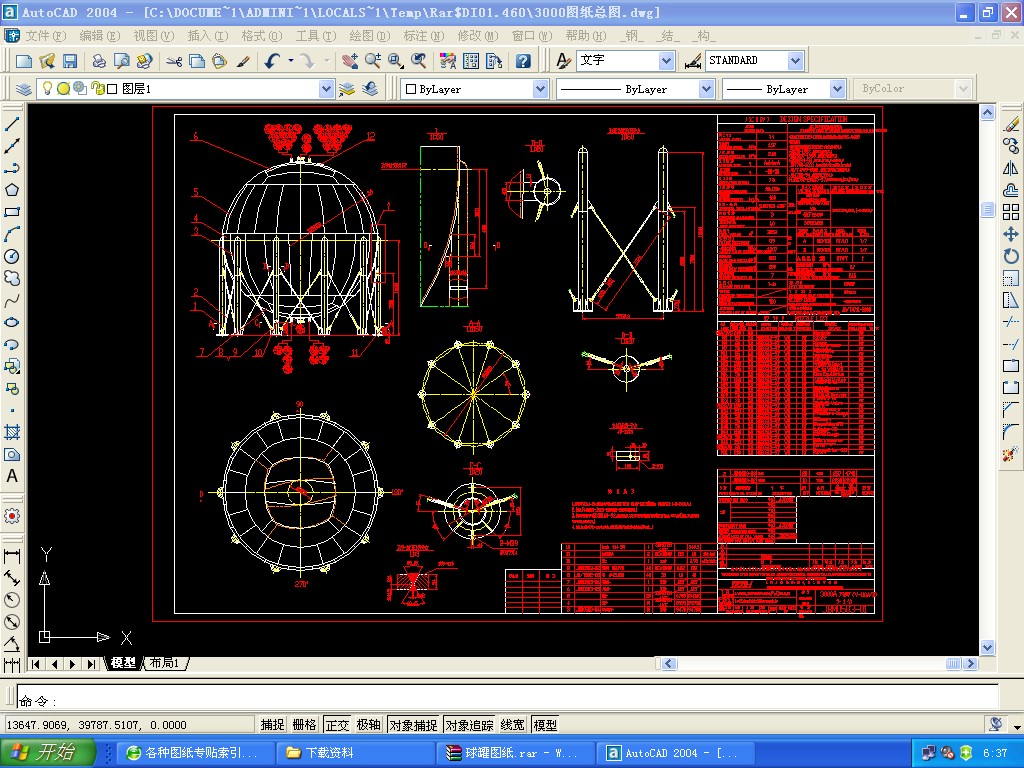Open status bar tray settings arrow
Viewport: 1024px width, 768px height.
tap(1017, 727)
